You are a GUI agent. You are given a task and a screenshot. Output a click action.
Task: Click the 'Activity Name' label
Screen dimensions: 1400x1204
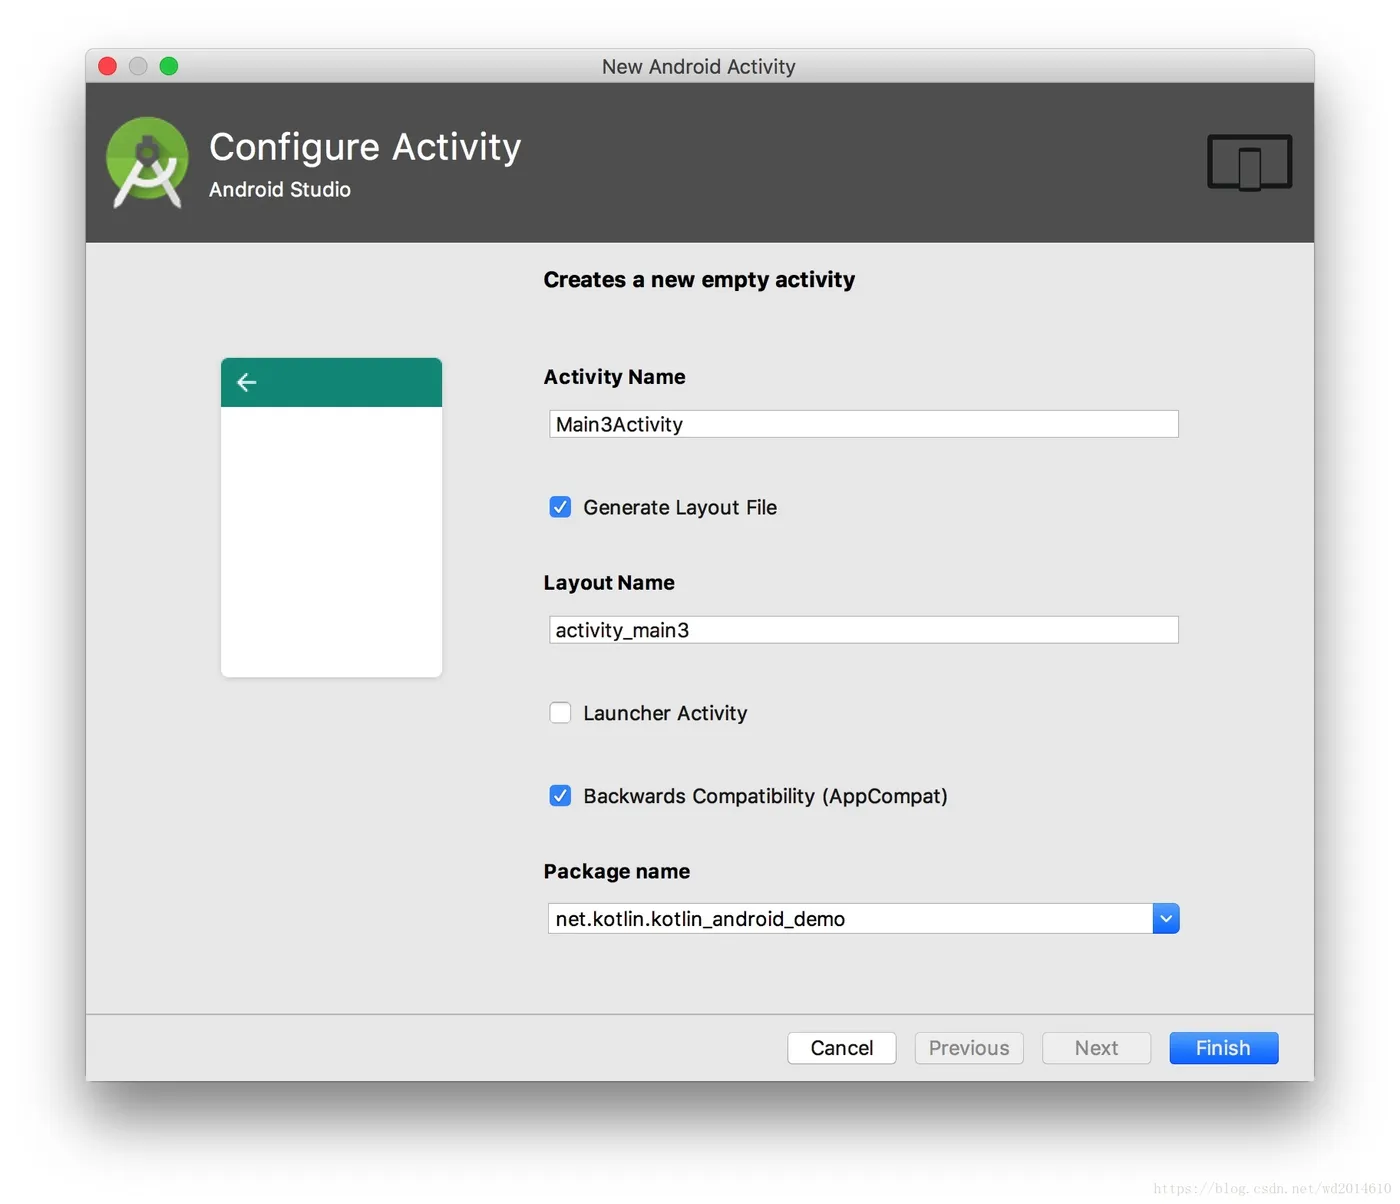coord(615,377)
